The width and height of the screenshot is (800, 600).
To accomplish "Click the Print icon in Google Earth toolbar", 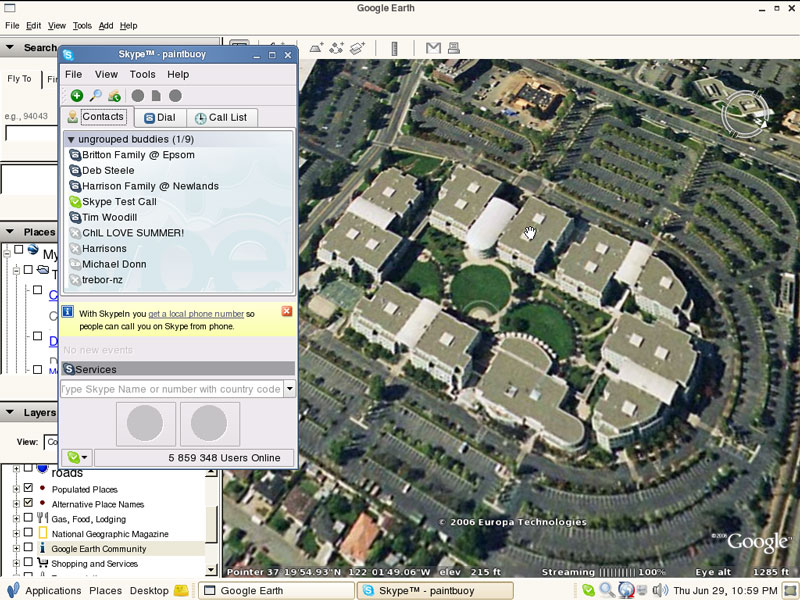I will coord(454,48).
